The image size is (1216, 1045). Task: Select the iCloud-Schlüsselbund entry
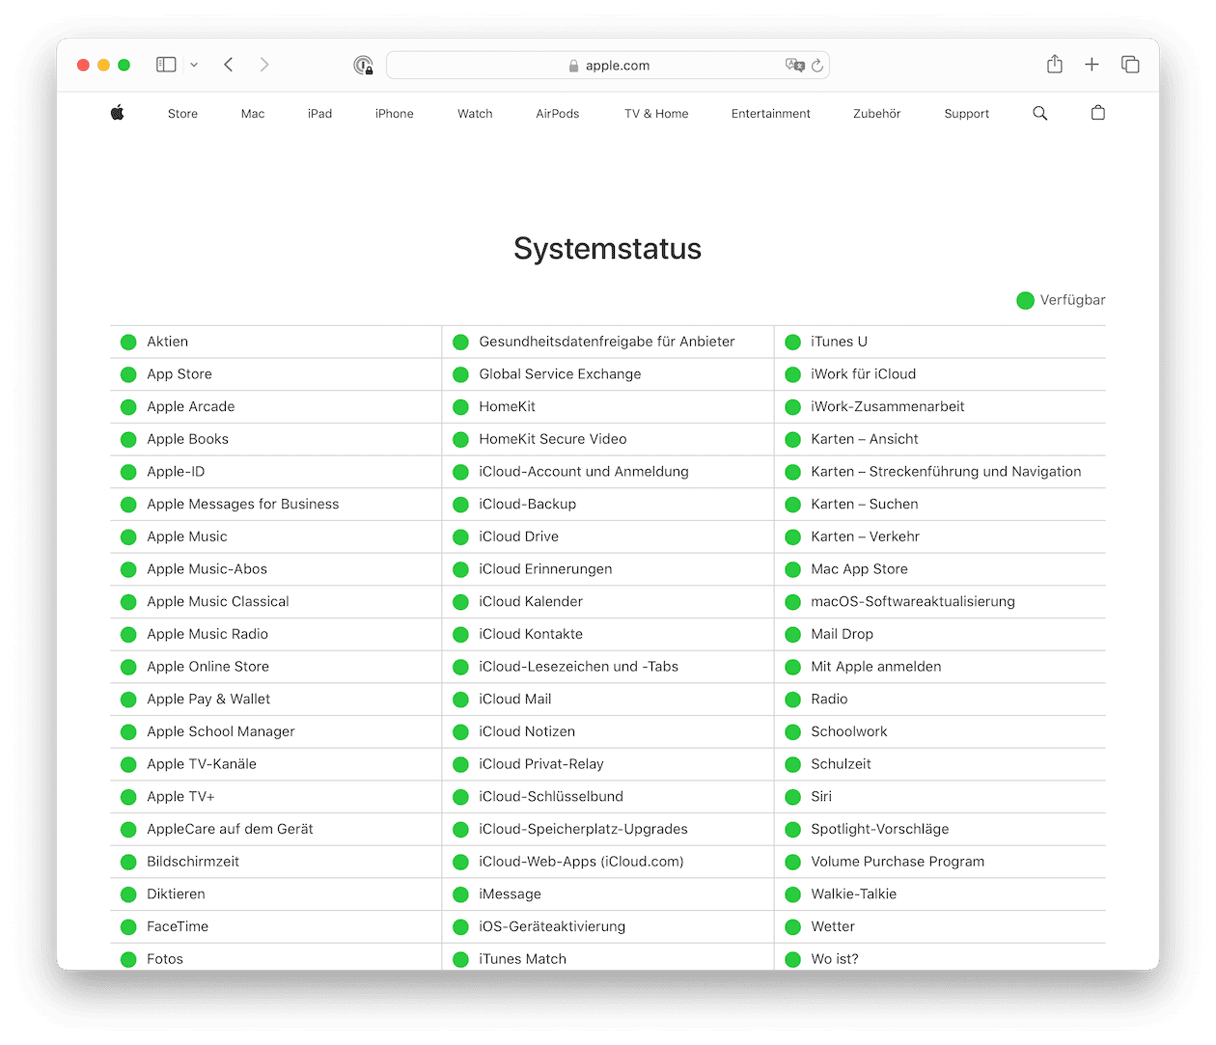608,797
